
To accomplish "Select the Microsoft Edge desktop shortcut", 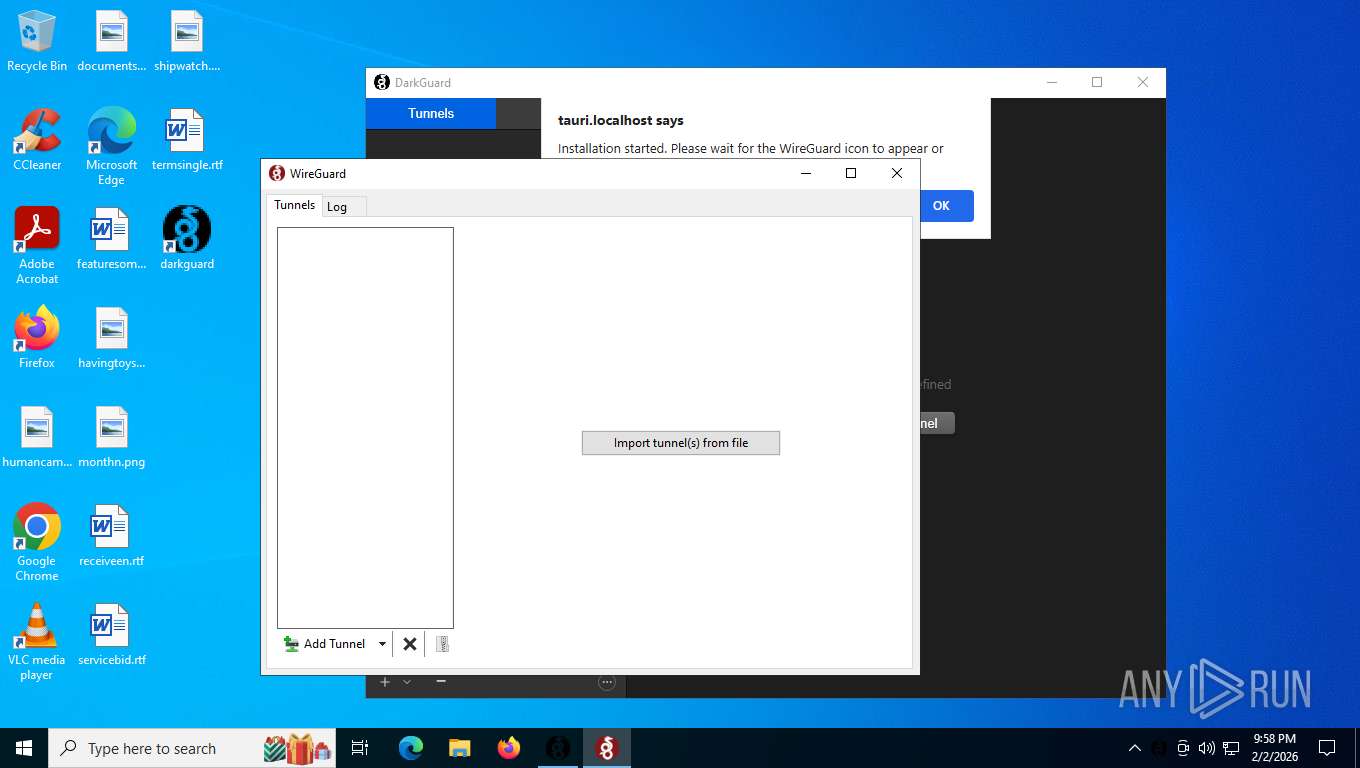I will click(x=111, y=147).
